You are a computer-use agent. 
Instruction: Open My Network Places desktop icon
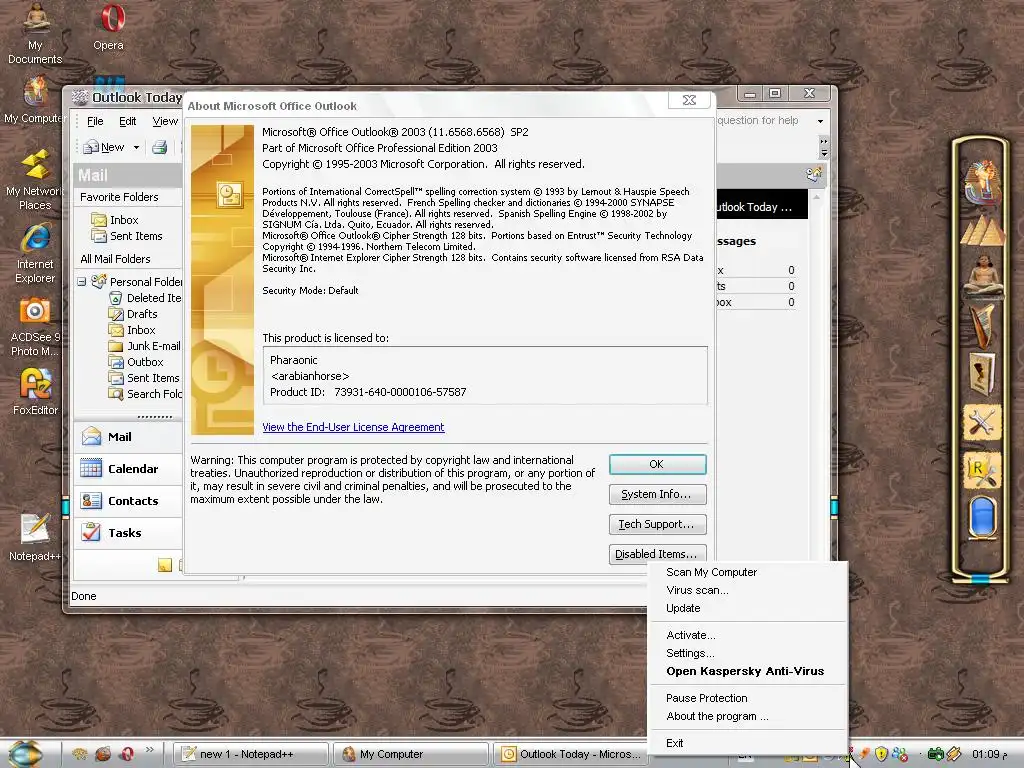35,179
